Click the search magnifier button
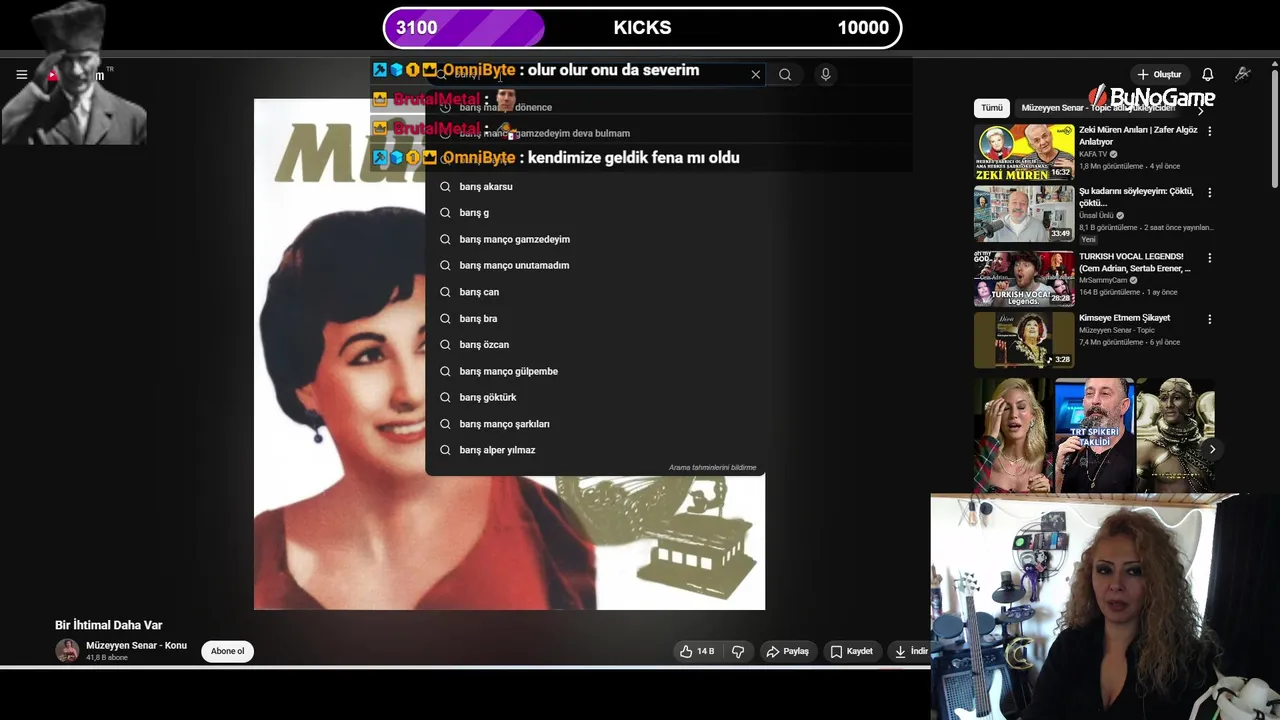This screenshot has height=720, width=1280. (785, 74)
